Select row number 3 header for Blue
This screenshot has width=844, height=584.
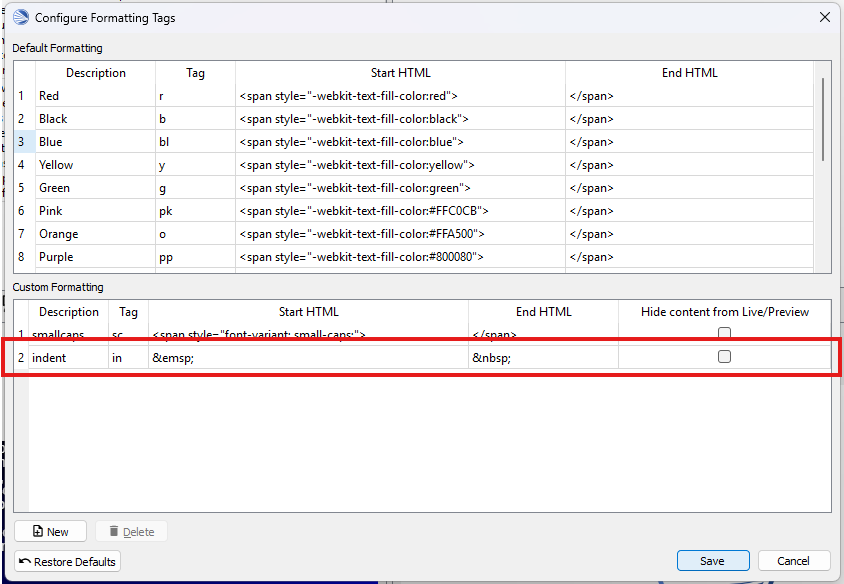pos(21,142)
